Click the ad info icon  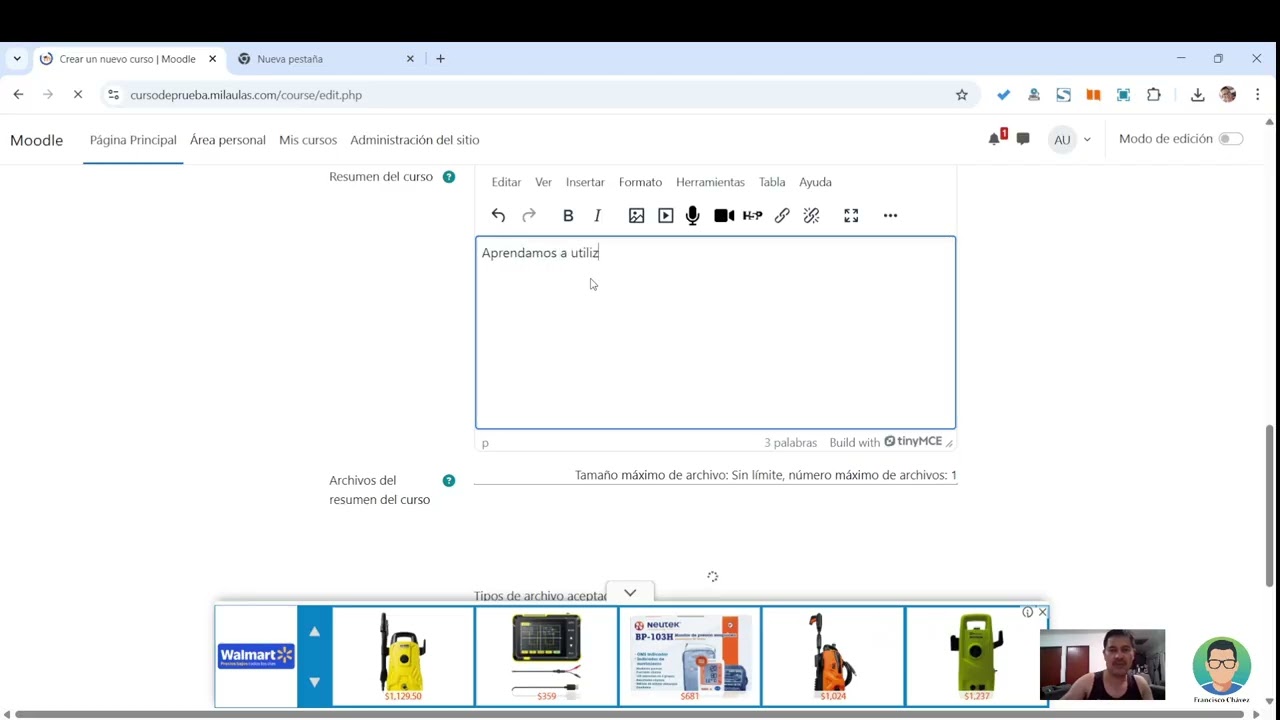pyautogui.click(x=1027, y=612)
